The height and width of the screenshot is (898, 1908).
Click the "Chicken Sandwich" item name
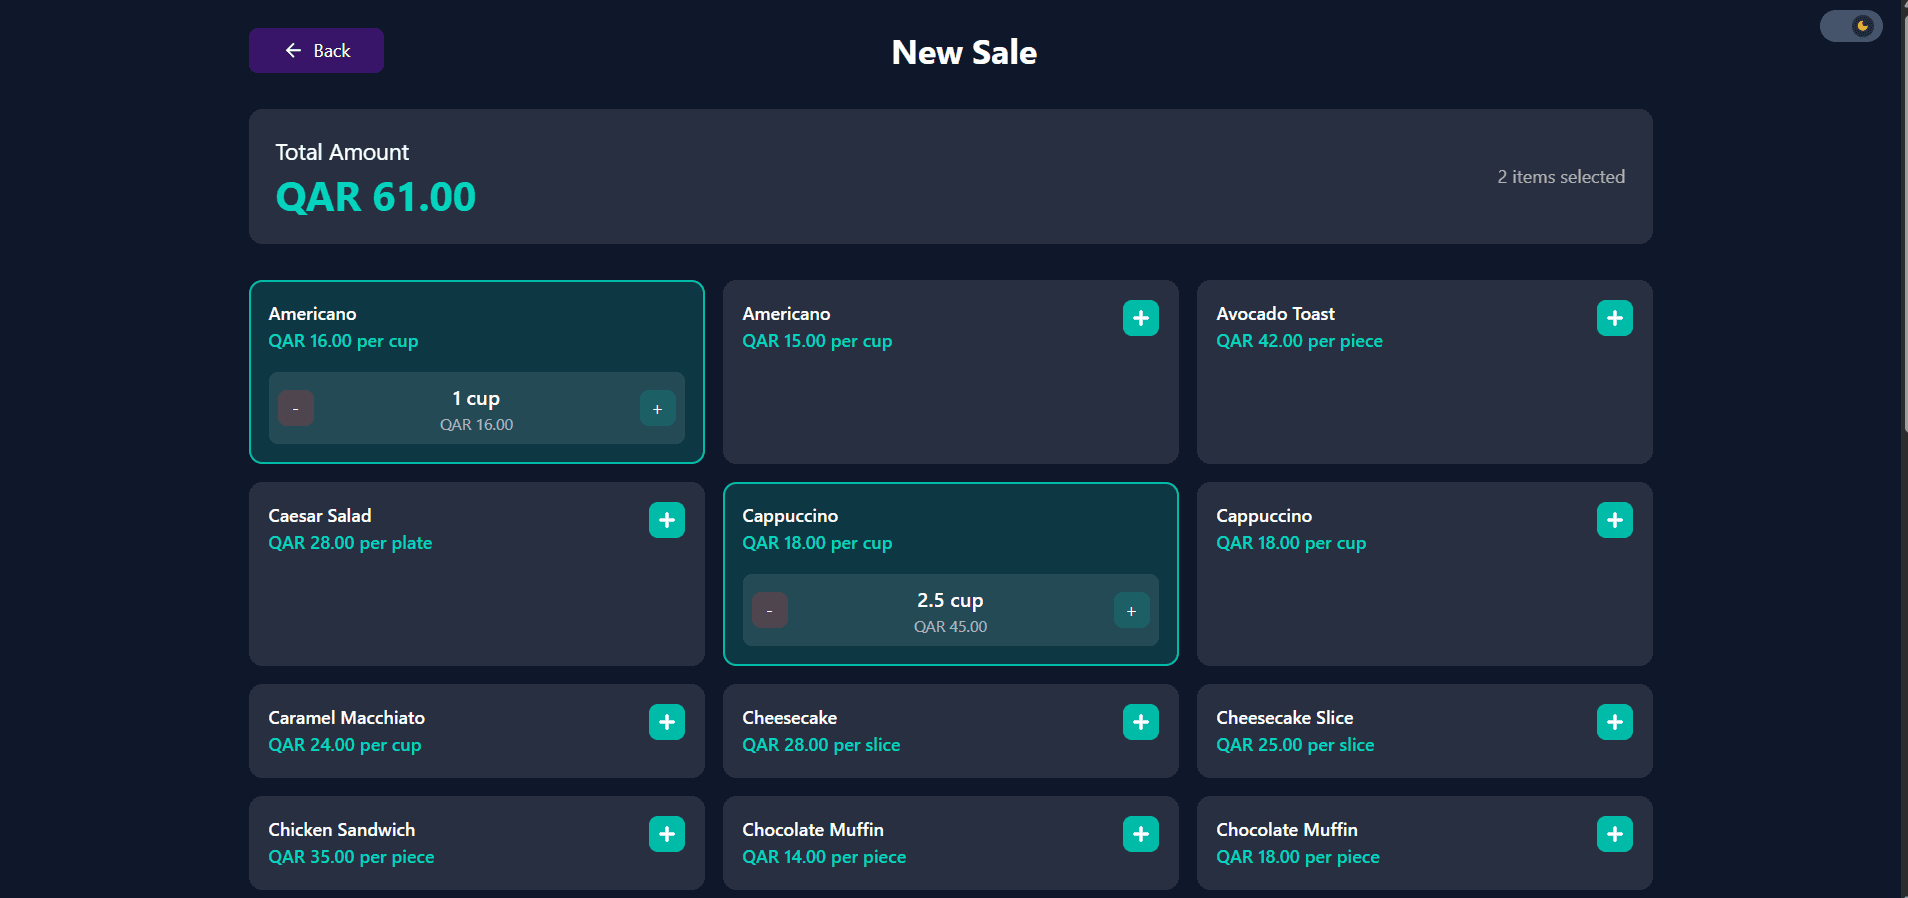pos(342,830)
